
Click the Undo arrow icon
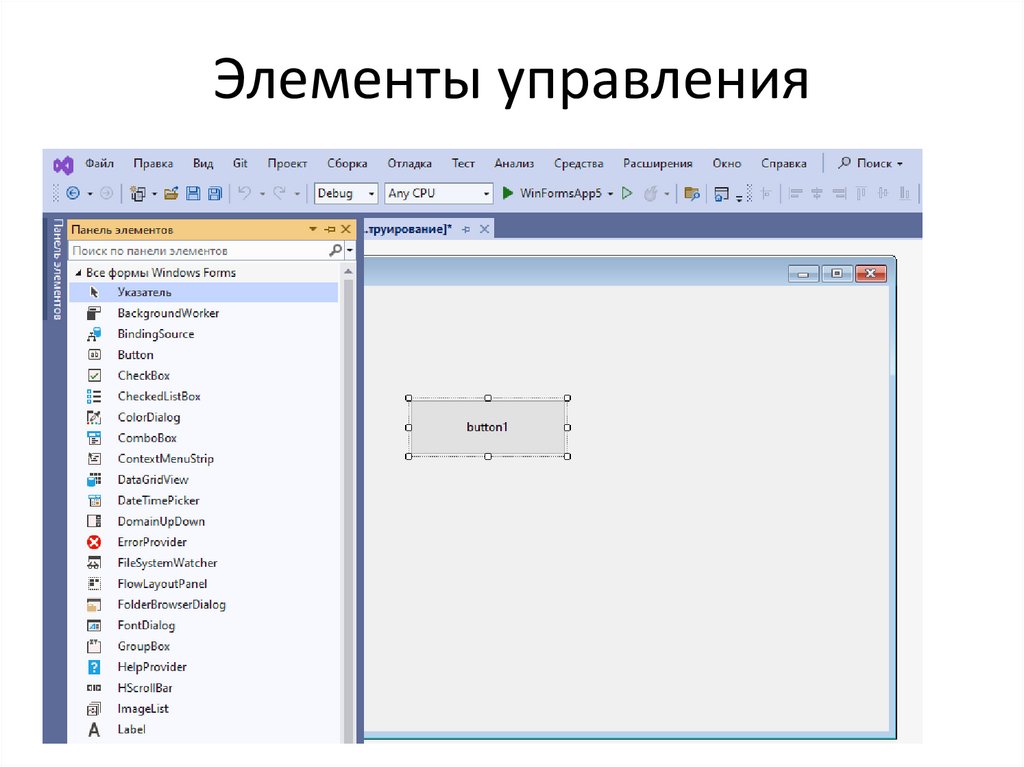coord(244,193)
